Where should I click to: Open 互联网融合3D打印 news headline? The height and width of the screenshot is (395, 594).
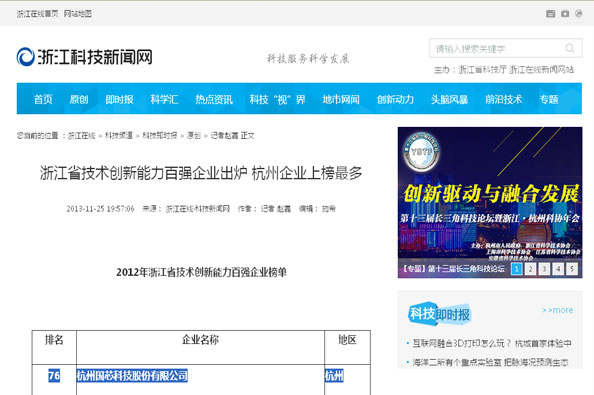(492, 343)
